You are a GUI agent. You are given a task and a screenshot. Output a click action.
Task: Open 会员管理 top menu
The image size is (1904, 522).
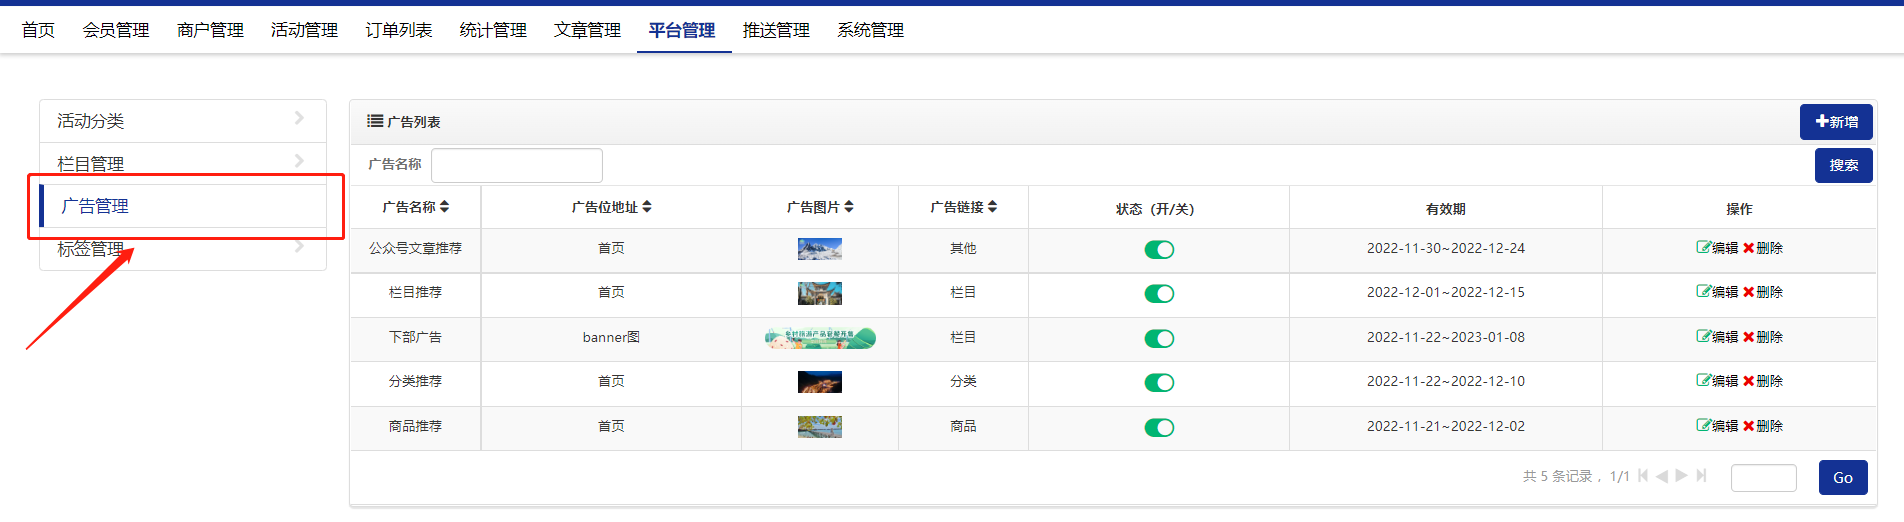coord(116,31)
